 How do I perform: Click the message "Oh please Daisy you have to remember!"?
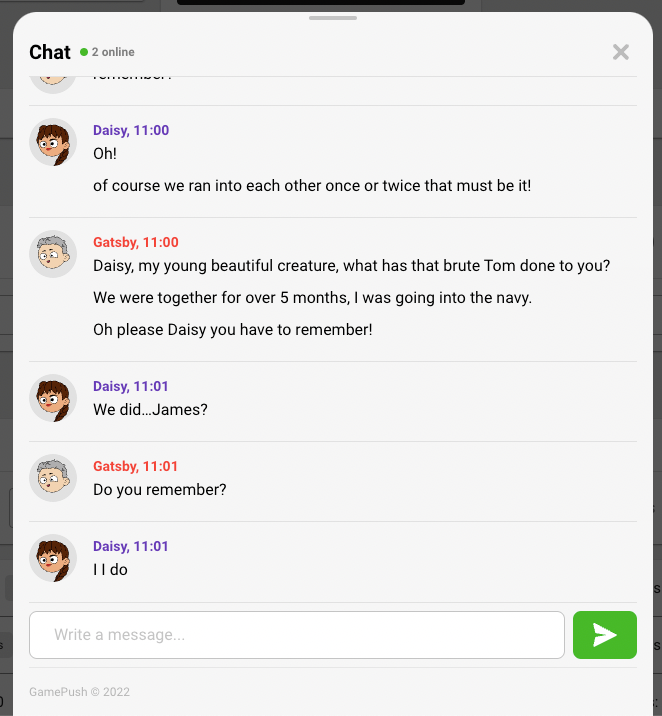point(232,329)
